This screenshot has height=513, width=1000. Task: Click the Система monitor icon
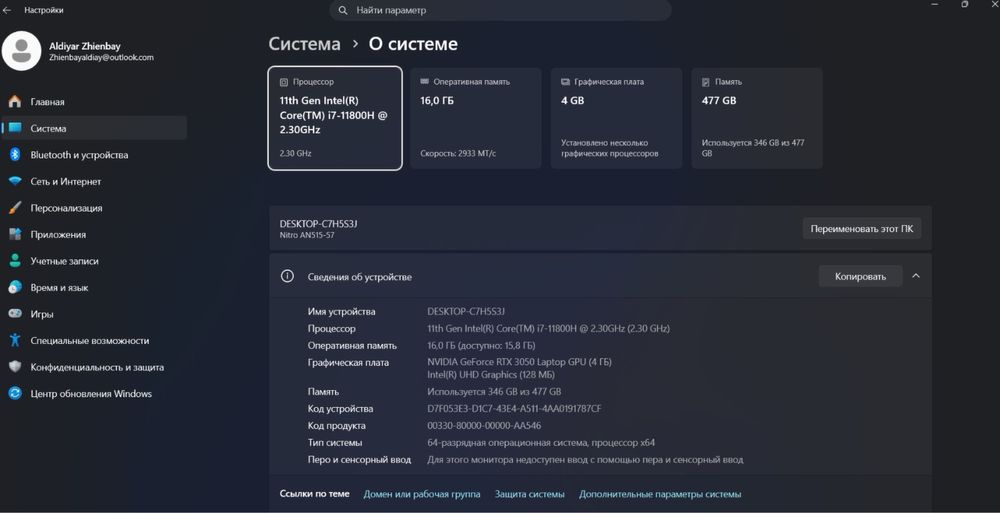[15, 128]
